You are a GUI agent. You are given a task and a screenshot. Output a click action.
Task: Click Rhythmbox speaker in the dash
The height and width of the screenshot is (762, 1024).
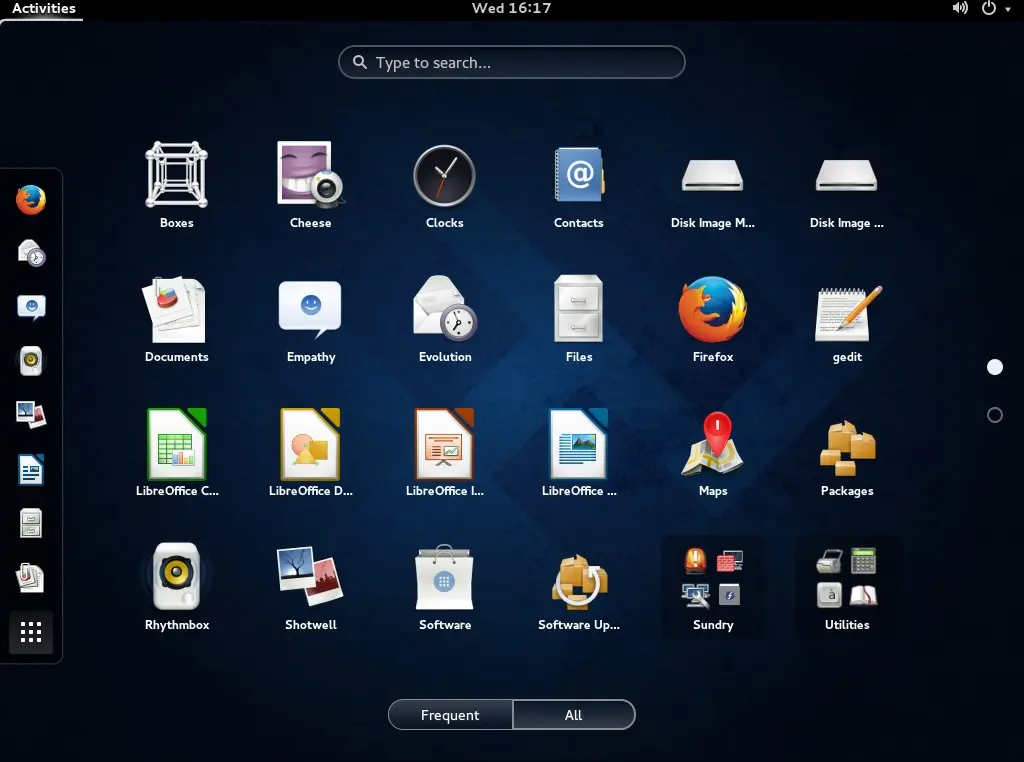[31, 361]
